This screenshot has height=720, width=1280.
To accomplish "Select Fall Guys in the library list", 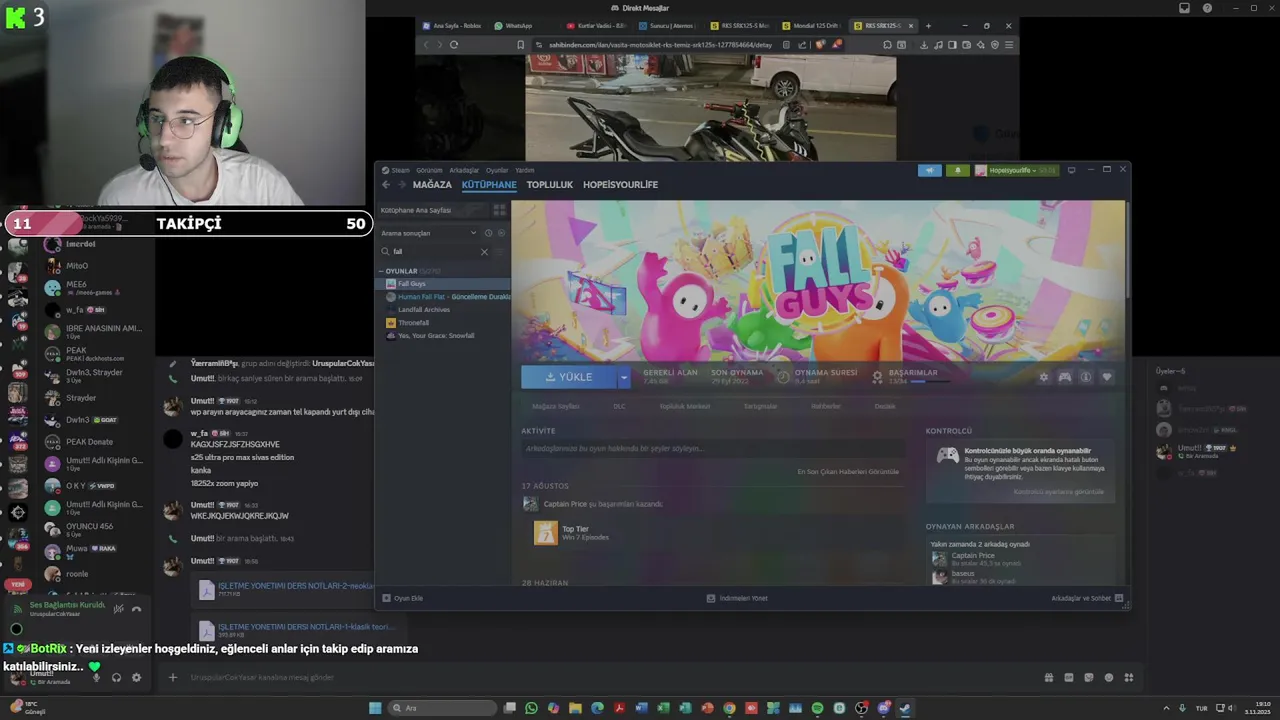I will click(445, 284).
